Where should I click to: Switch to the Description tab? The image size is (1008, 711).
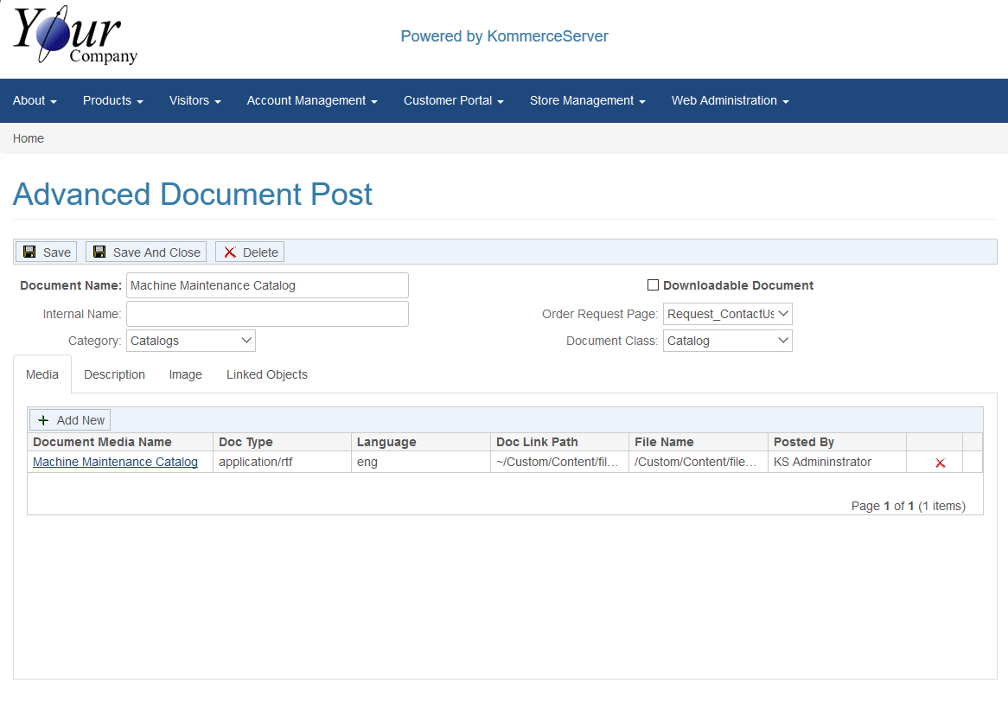coord(114,375)
